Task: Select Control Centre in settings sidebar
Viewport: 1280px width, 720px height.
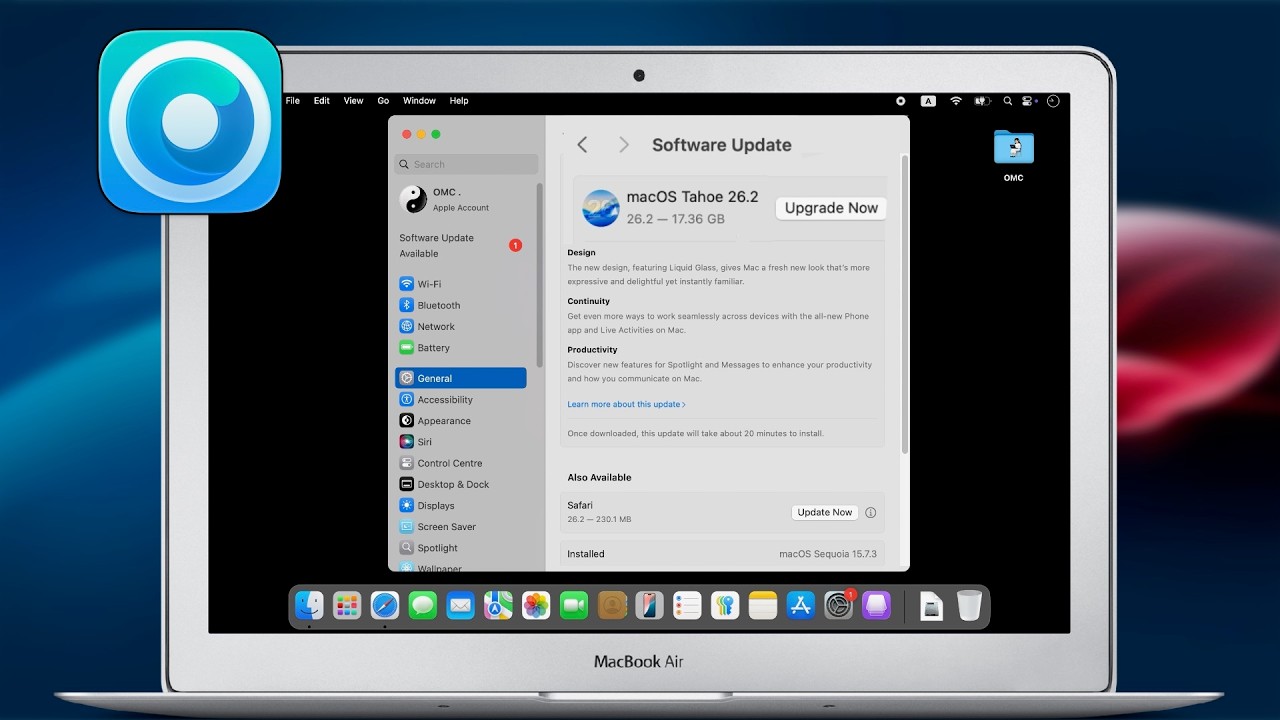Action: click(x=461, y=463)
